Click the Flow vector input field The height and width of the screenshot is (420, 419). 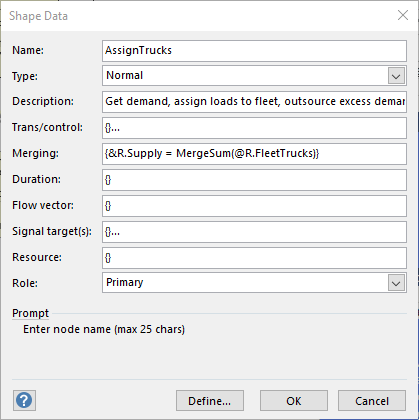tap(254, 206)
